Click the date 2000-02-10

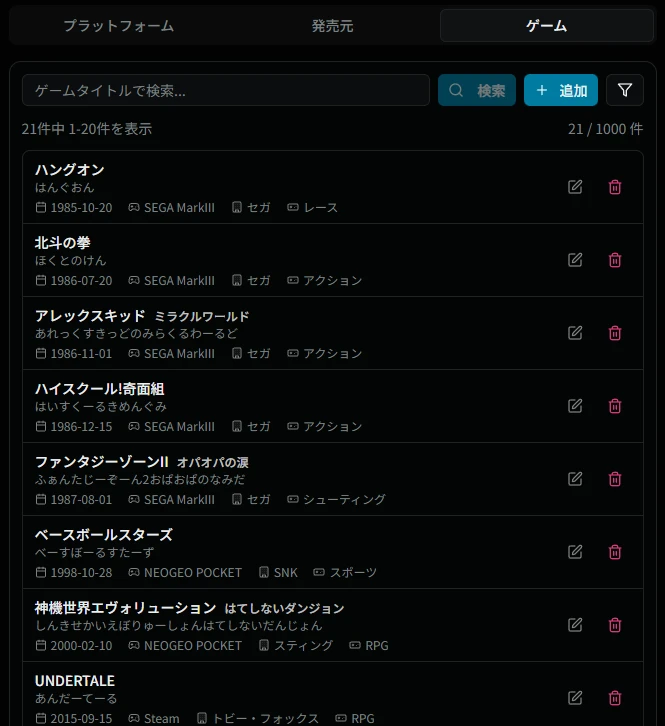coord(82,645)
